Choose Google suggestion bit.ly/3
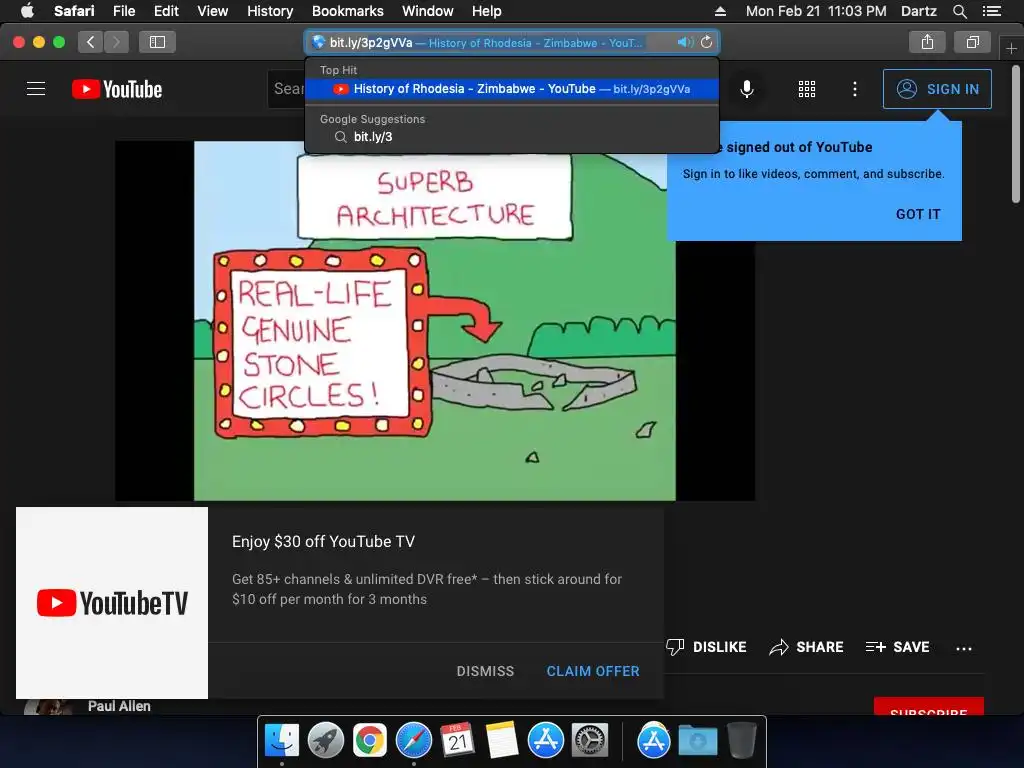 tap(512, 136)
